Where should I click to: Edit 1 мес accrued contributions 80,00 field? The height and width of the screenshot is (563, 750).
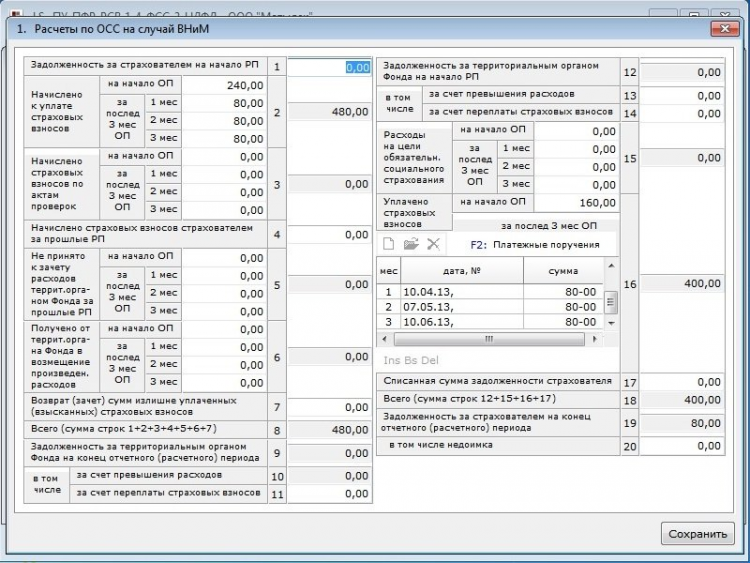point(224,103)
